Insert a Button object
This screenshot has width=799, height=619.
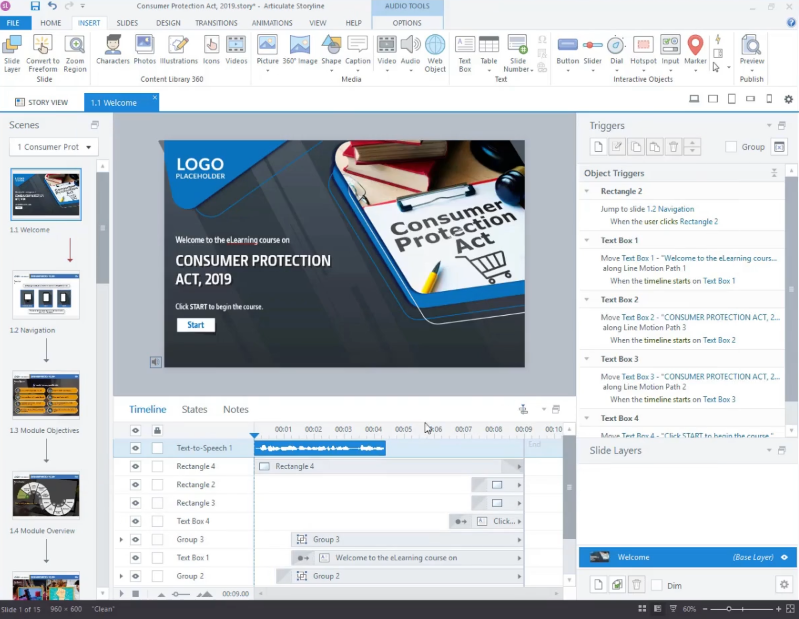coord(568,53)
